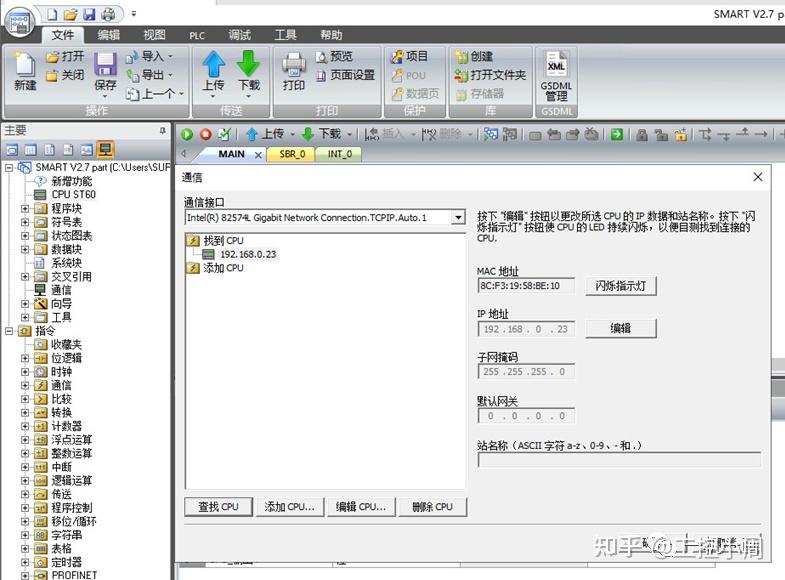Viewport: 785px width, 580px height.
Task: Click the 闪烁指示灯 button
Action: [x=620, y=286]
